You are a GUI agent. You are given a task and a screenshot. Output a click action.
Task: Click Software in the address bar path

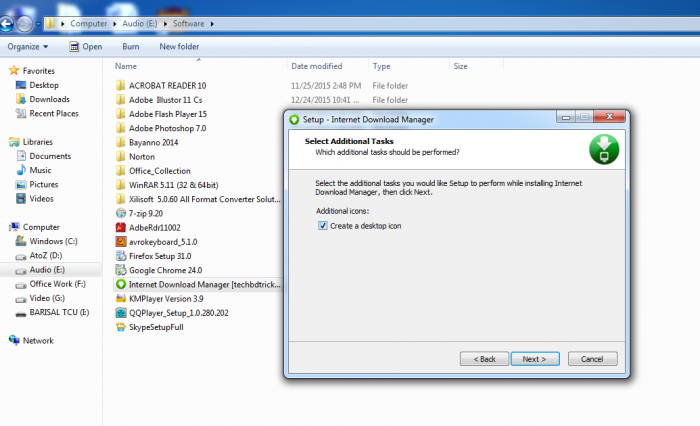pos(188,24)
